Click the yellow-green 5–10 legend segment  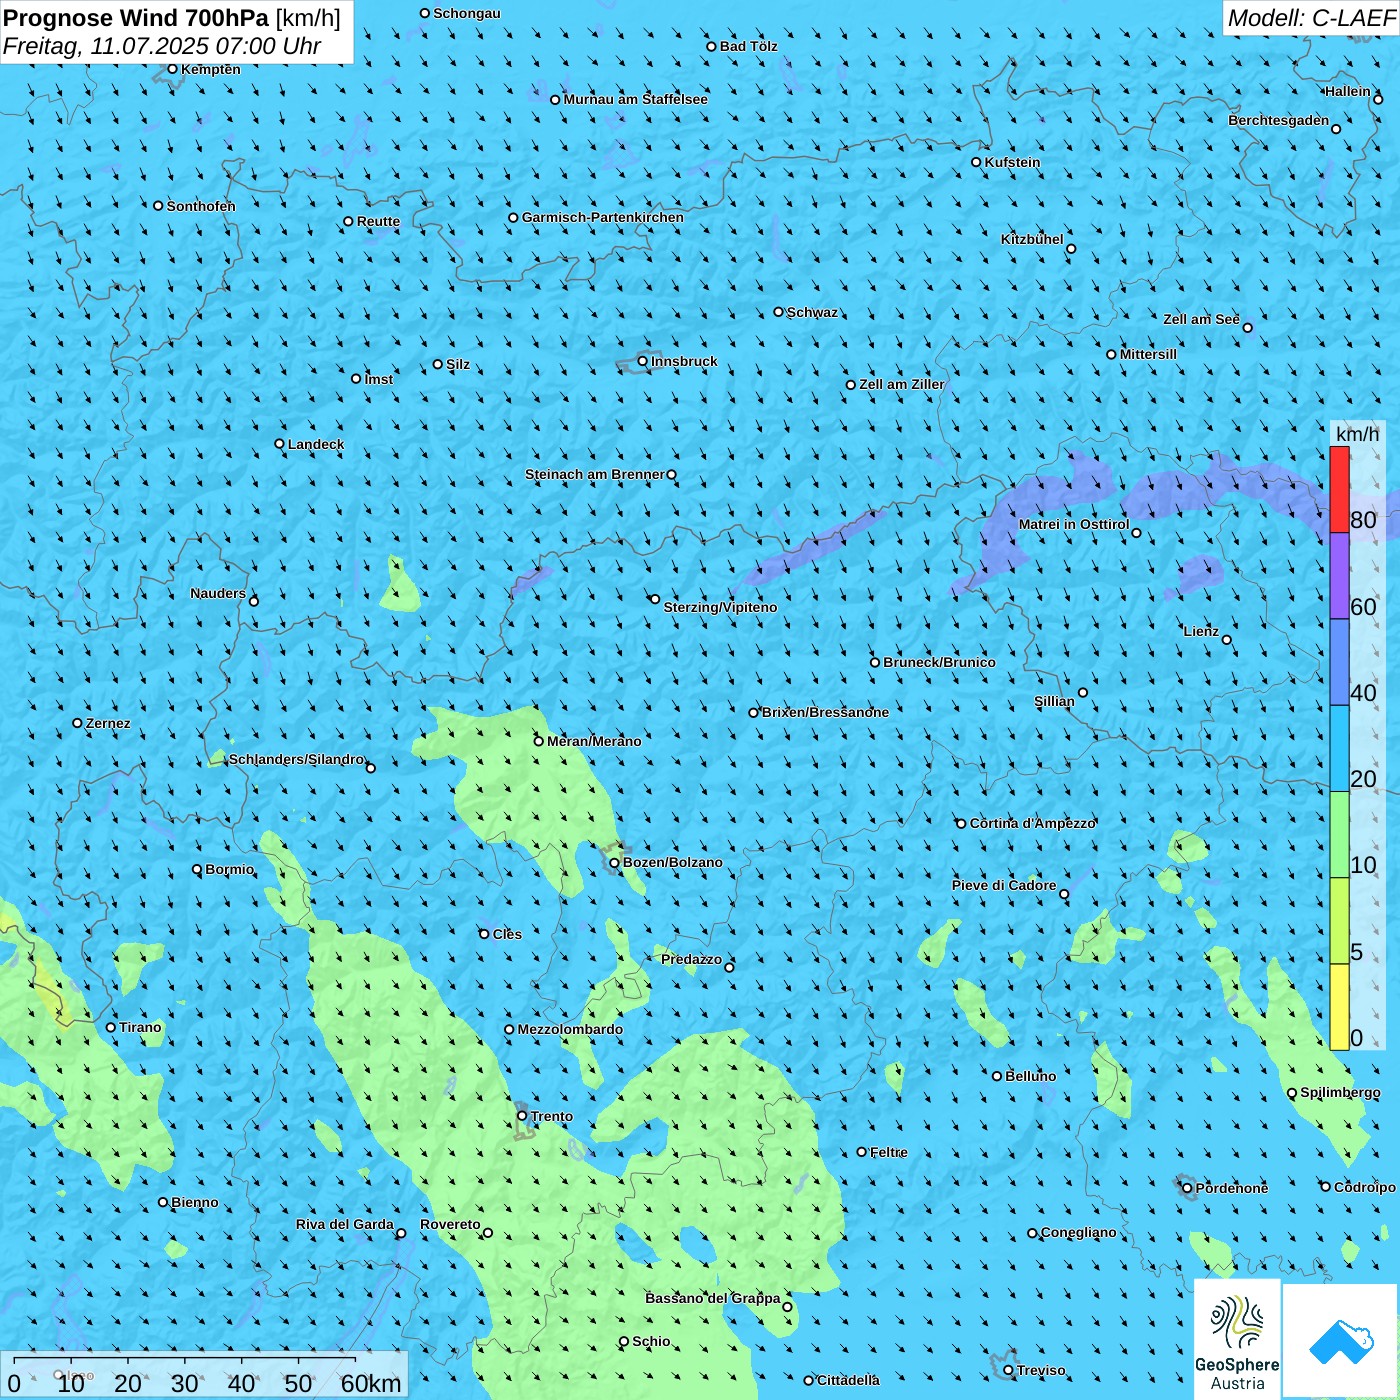pos(1339,921)
